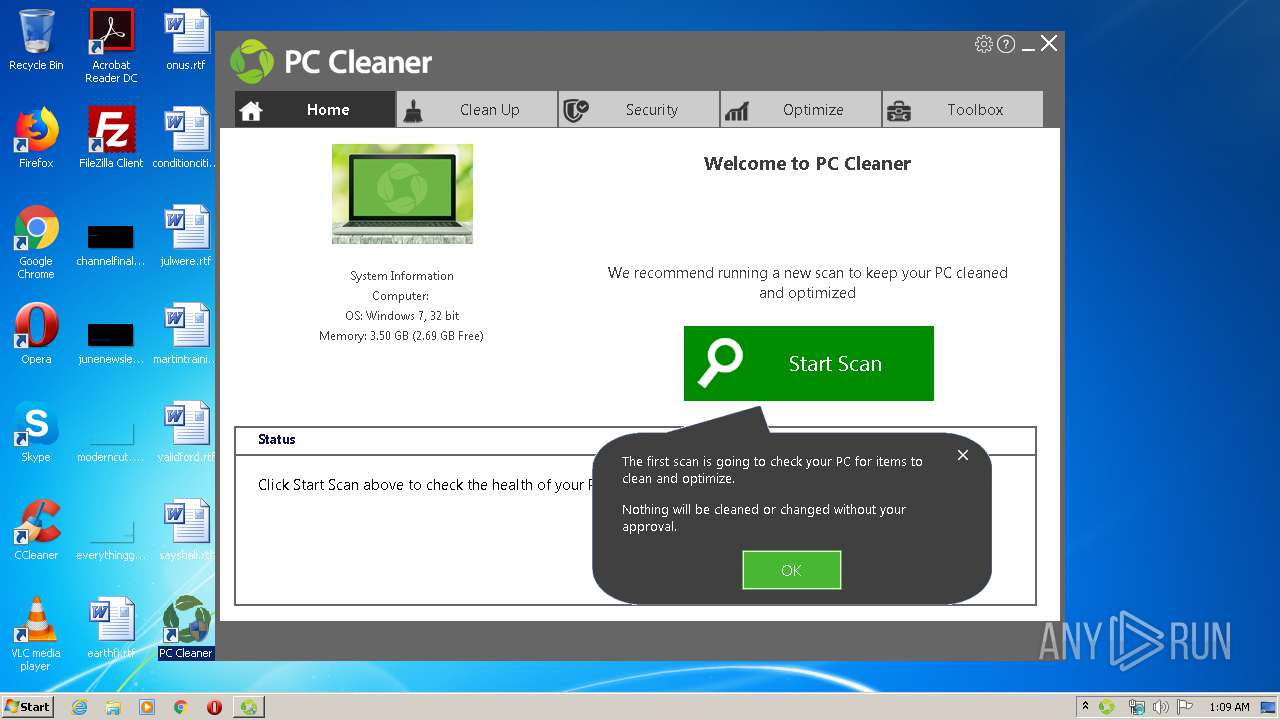This screenshot has height=720, width=1280.
Task: Select the Recycle Bin desktop icon
Action: pyautogui.click(x=36, y=40)
